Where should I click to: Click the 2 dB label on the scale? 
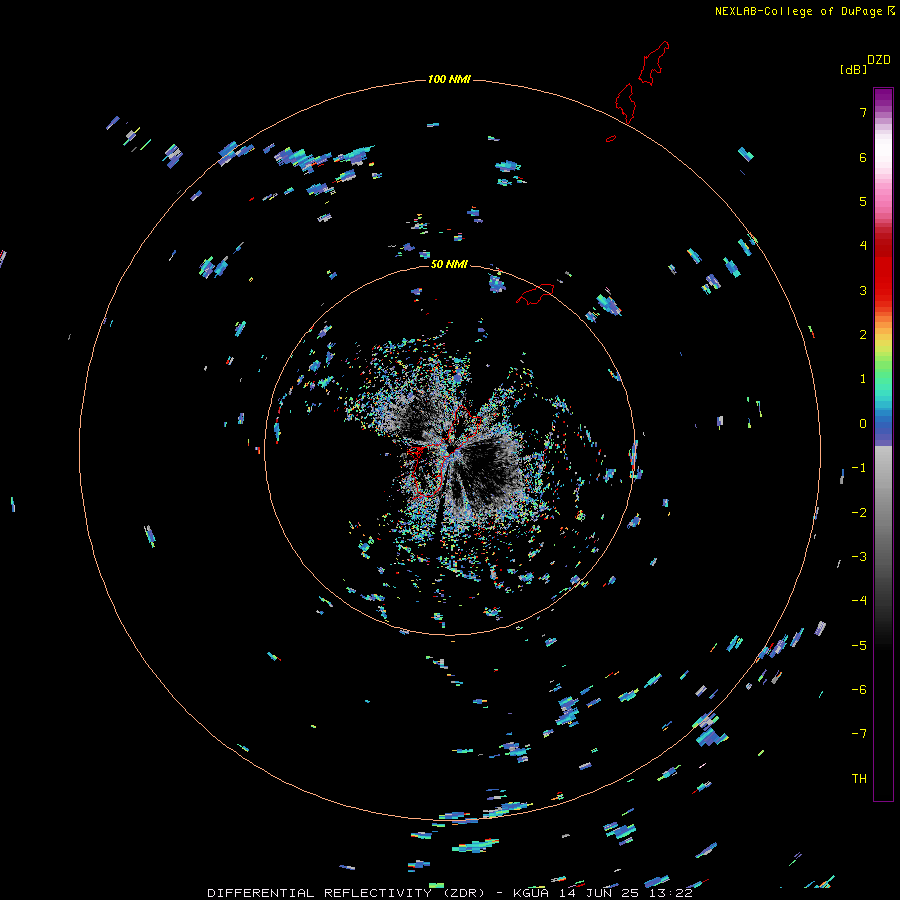(863, 335)
